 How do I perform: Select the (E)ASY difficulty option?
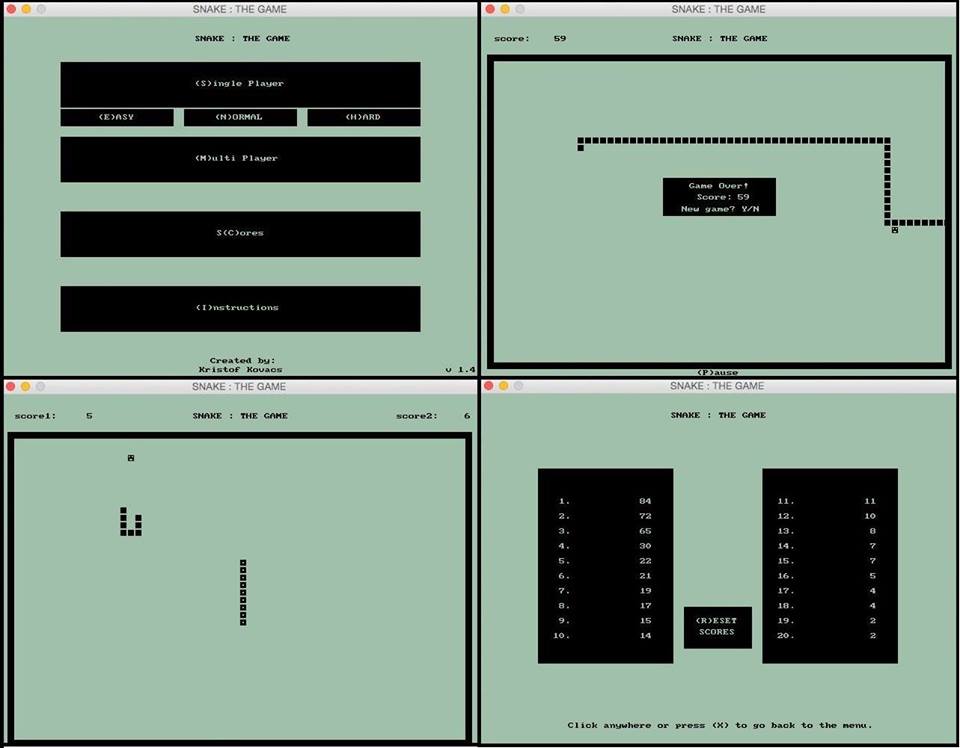(x=117, y=117)
